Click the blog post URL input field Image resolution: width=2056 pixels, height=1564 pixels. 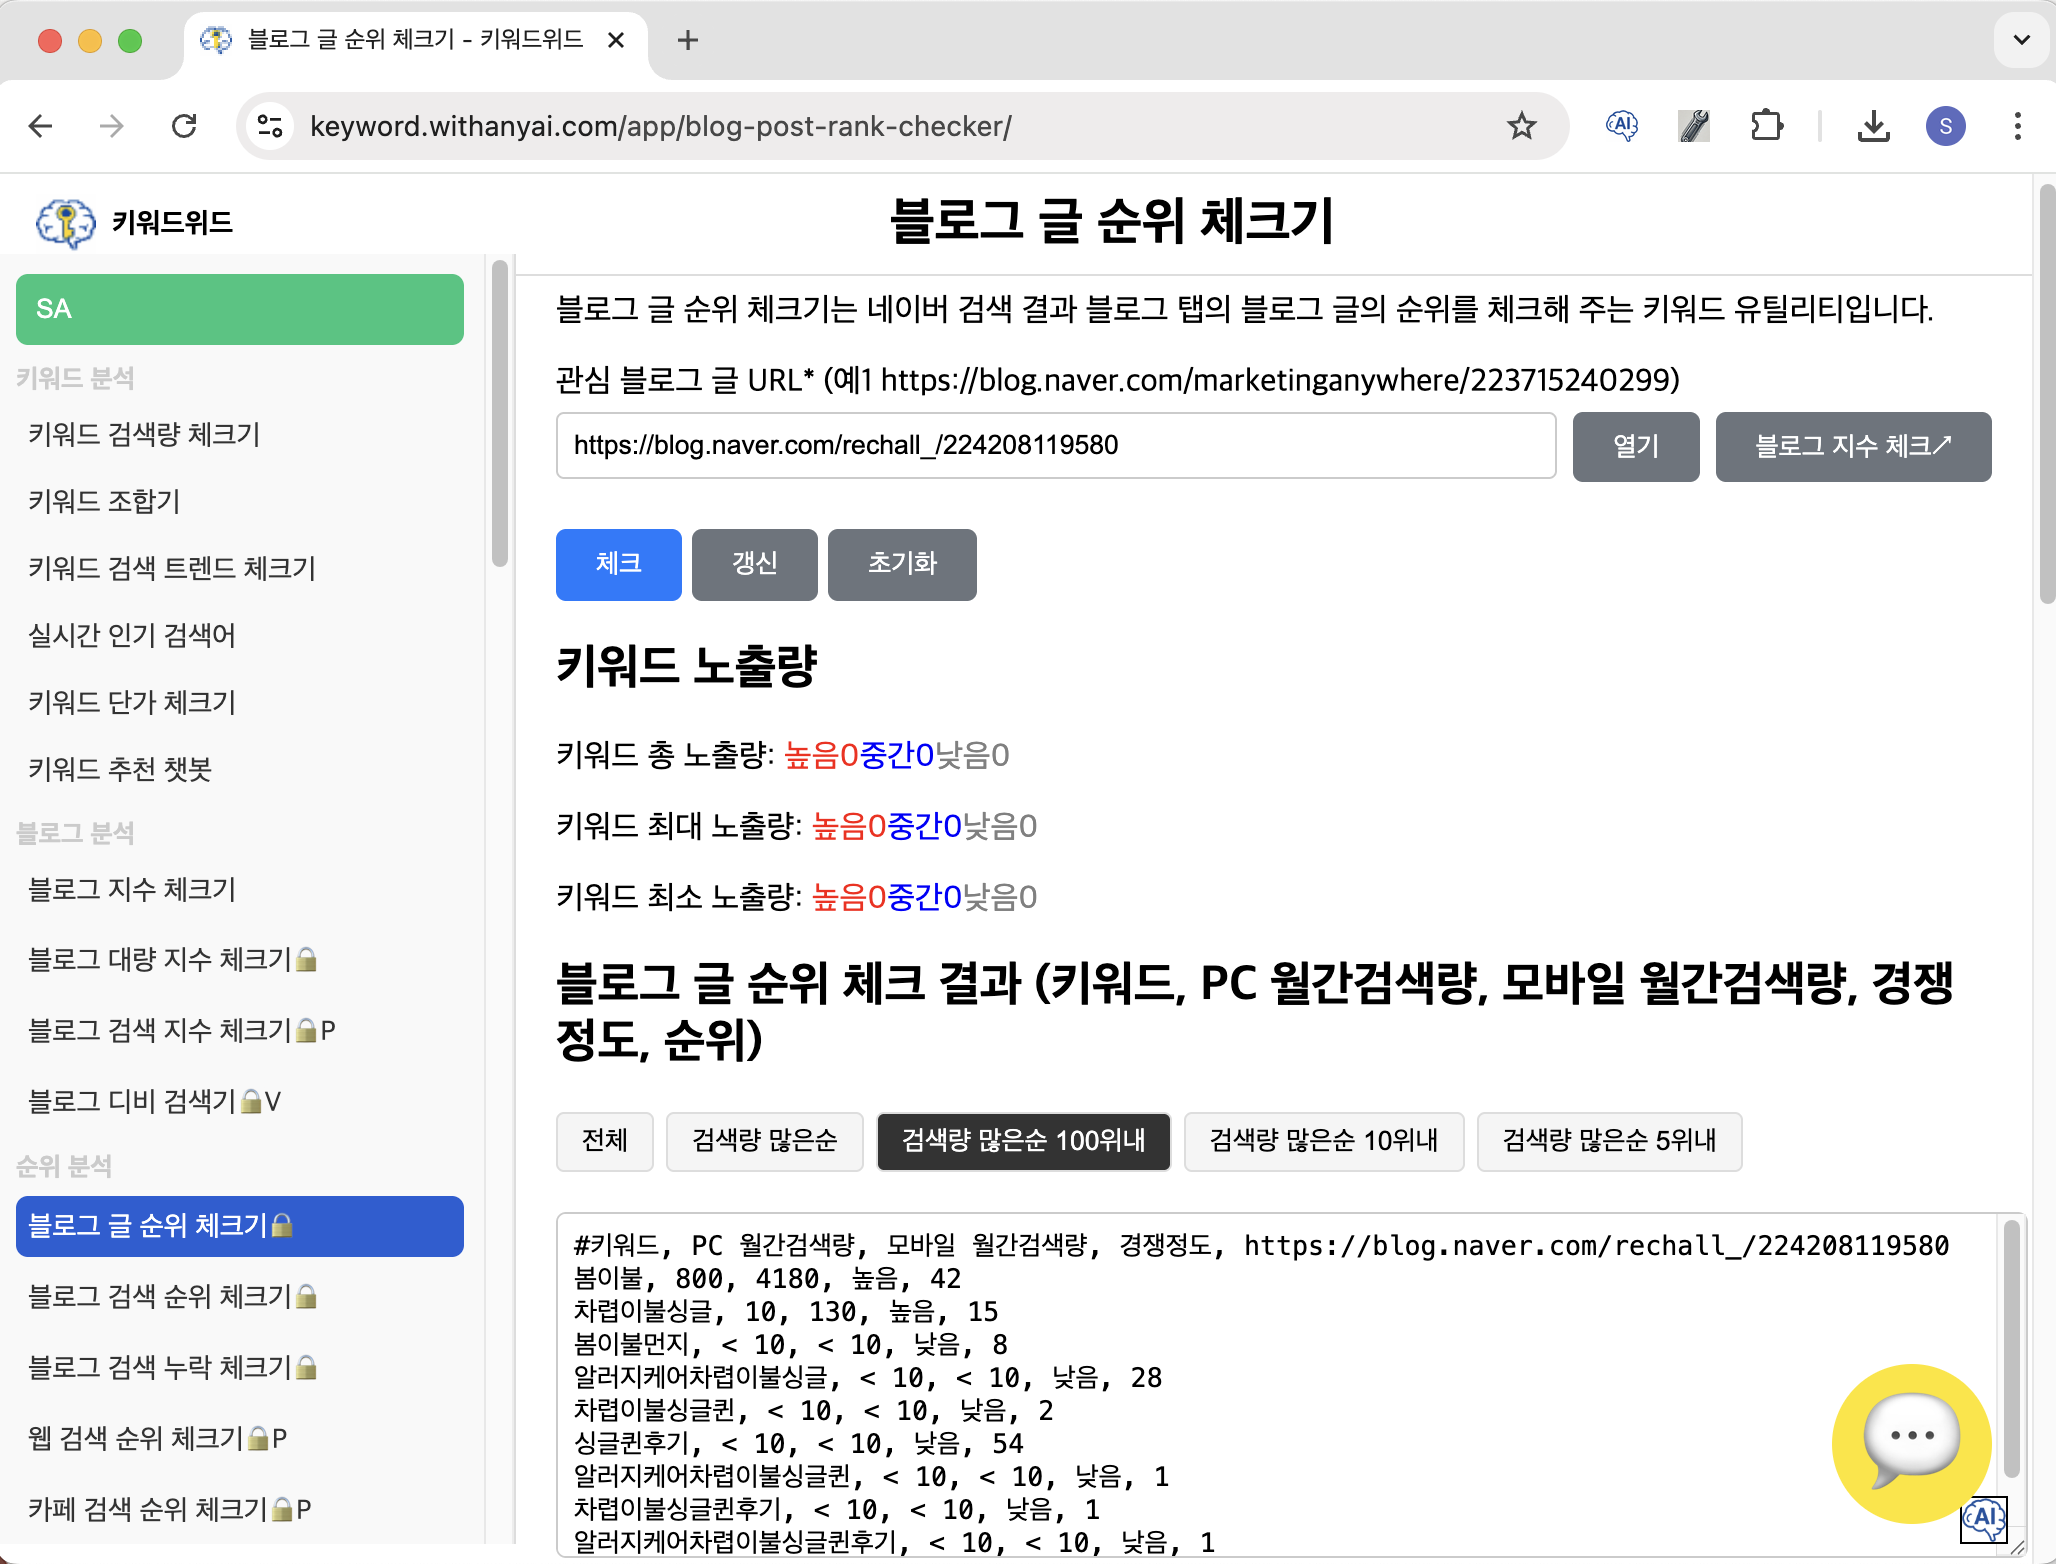click(x=1055, y=446)
